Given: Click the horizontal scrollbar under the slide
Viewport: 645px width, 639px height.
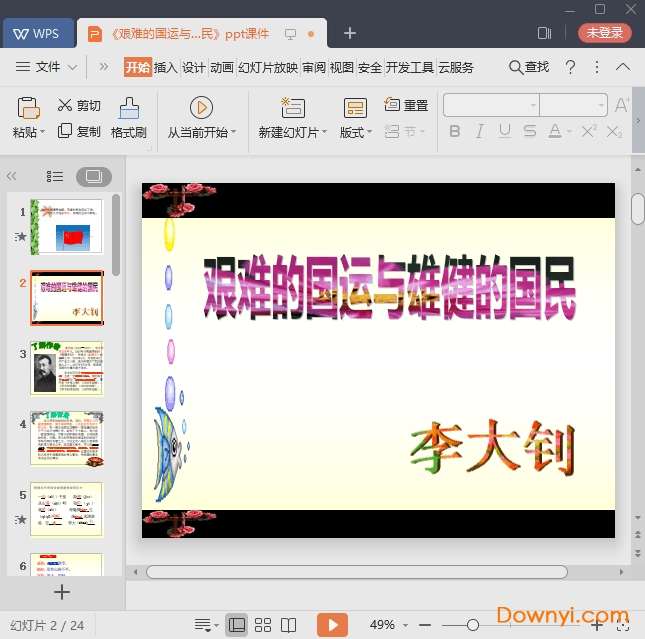Looking at the screenshot, I should [357, 572].
